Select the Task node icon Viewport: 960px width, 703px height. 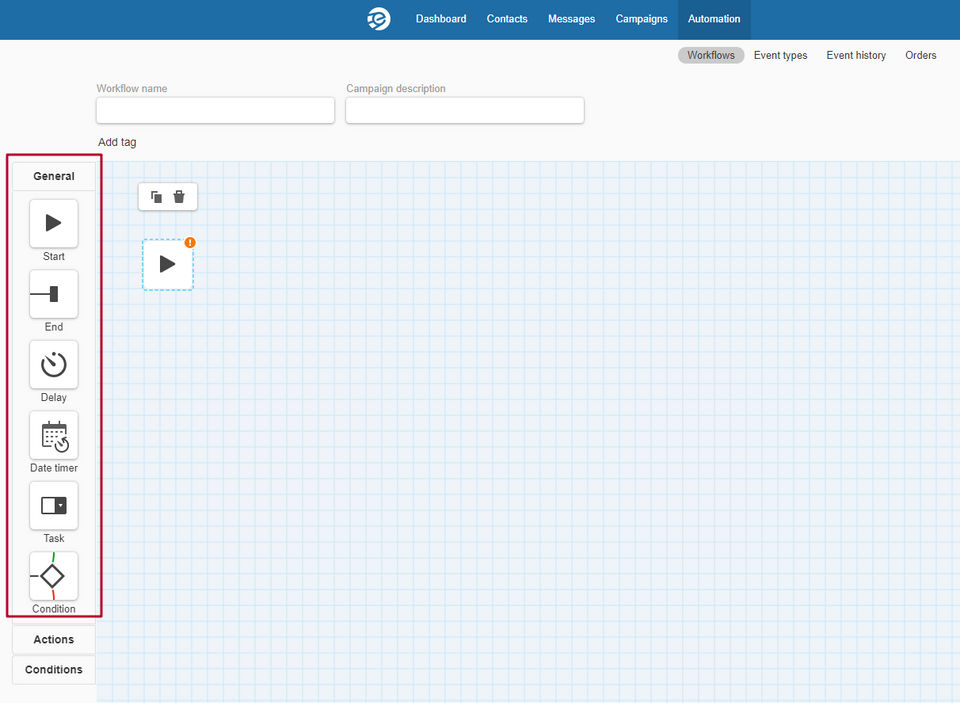[x=54, y=505]
